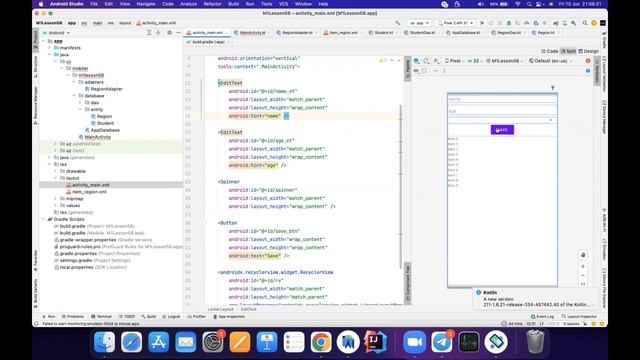The image size is (640, 360).
Task: Click the Debug app bug icon
Action: click(x=509, y=23)
